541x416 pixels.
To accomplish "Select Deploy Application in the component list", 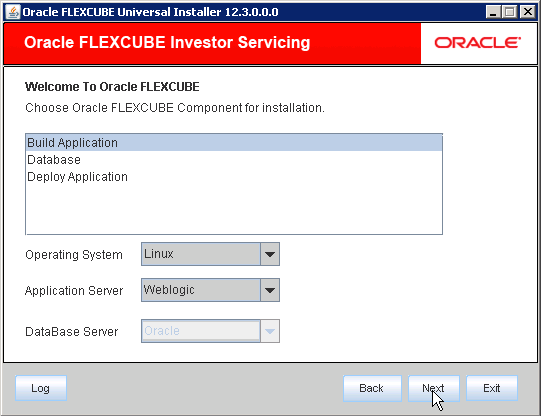I will click(x=234, y=177).
